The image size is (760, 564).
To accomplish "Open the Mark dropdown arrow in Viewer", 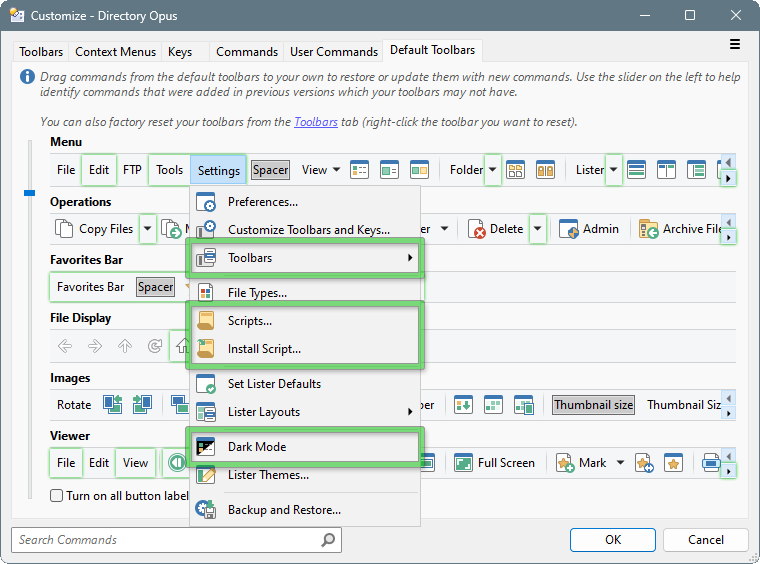I will [x=620, y=463].
